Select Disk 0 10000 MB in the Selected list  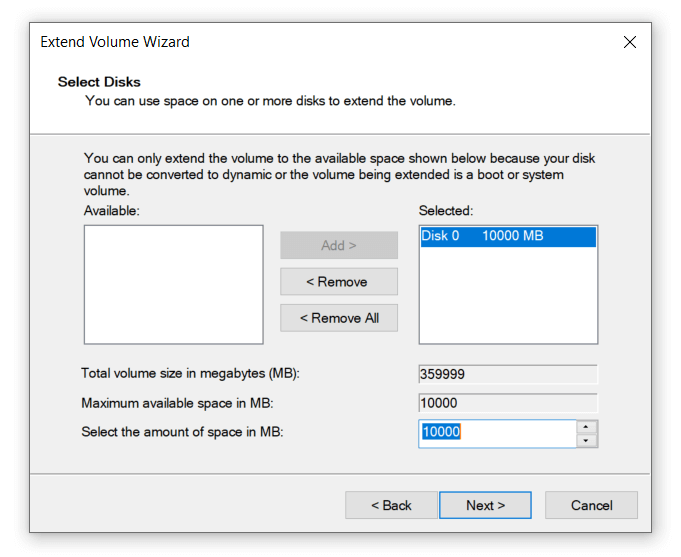[x=507, y=236]
